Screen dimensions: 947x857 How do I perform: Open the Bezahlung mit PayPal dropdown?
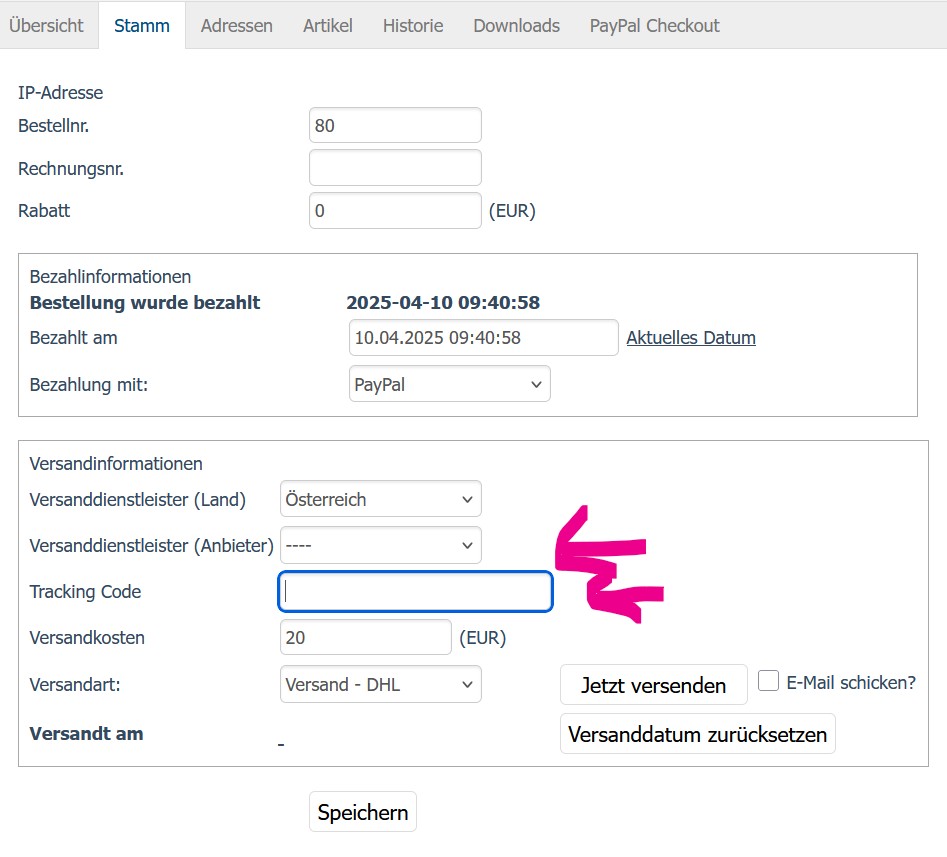pyautogui.click(x=449, y=384)
